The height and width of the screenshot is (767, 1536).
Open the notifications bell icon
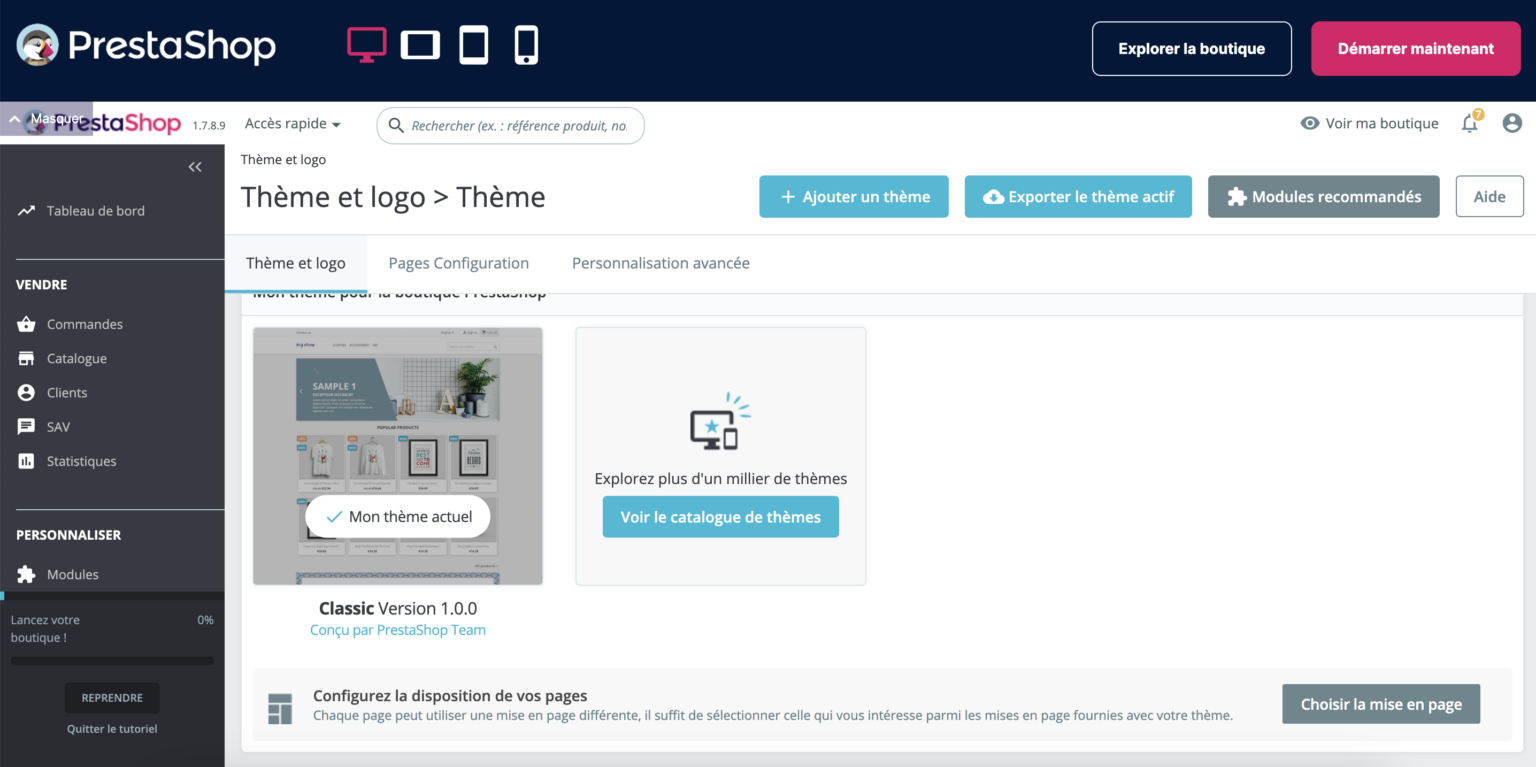tap(1469, 123)
